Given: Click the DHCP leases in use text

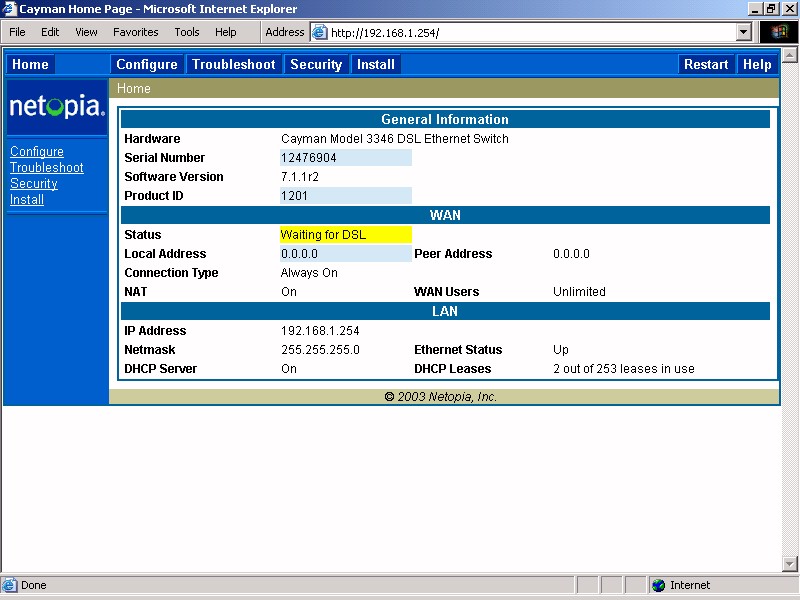Looking at the screenshot, I should tap(624, 369).
